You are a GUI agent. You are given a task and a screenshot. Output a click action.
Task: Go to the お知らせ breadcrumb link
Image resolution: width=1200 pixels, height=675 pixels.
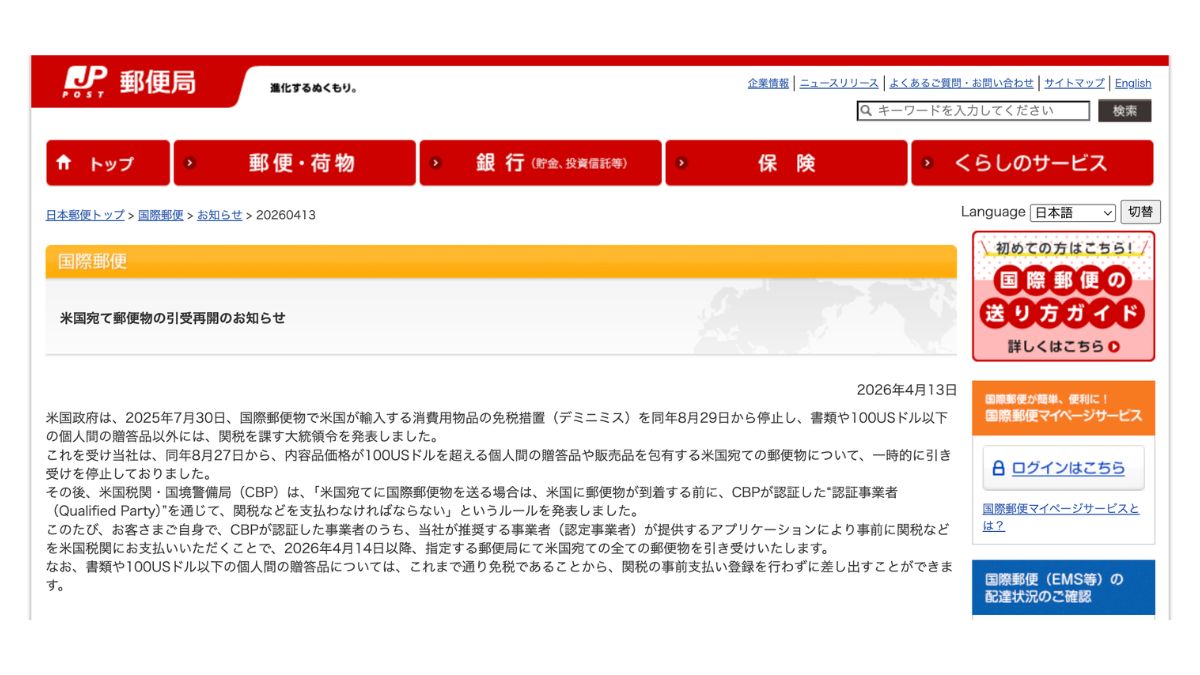click(219, 215)
